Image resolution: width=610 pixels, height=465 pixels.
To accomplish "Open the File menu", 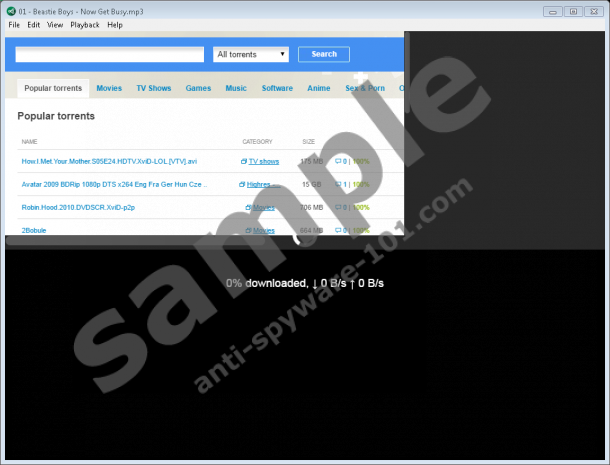I will point(14,25).
